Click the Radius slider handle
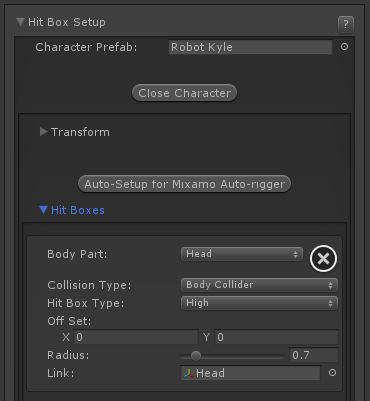 coord(196,356)
